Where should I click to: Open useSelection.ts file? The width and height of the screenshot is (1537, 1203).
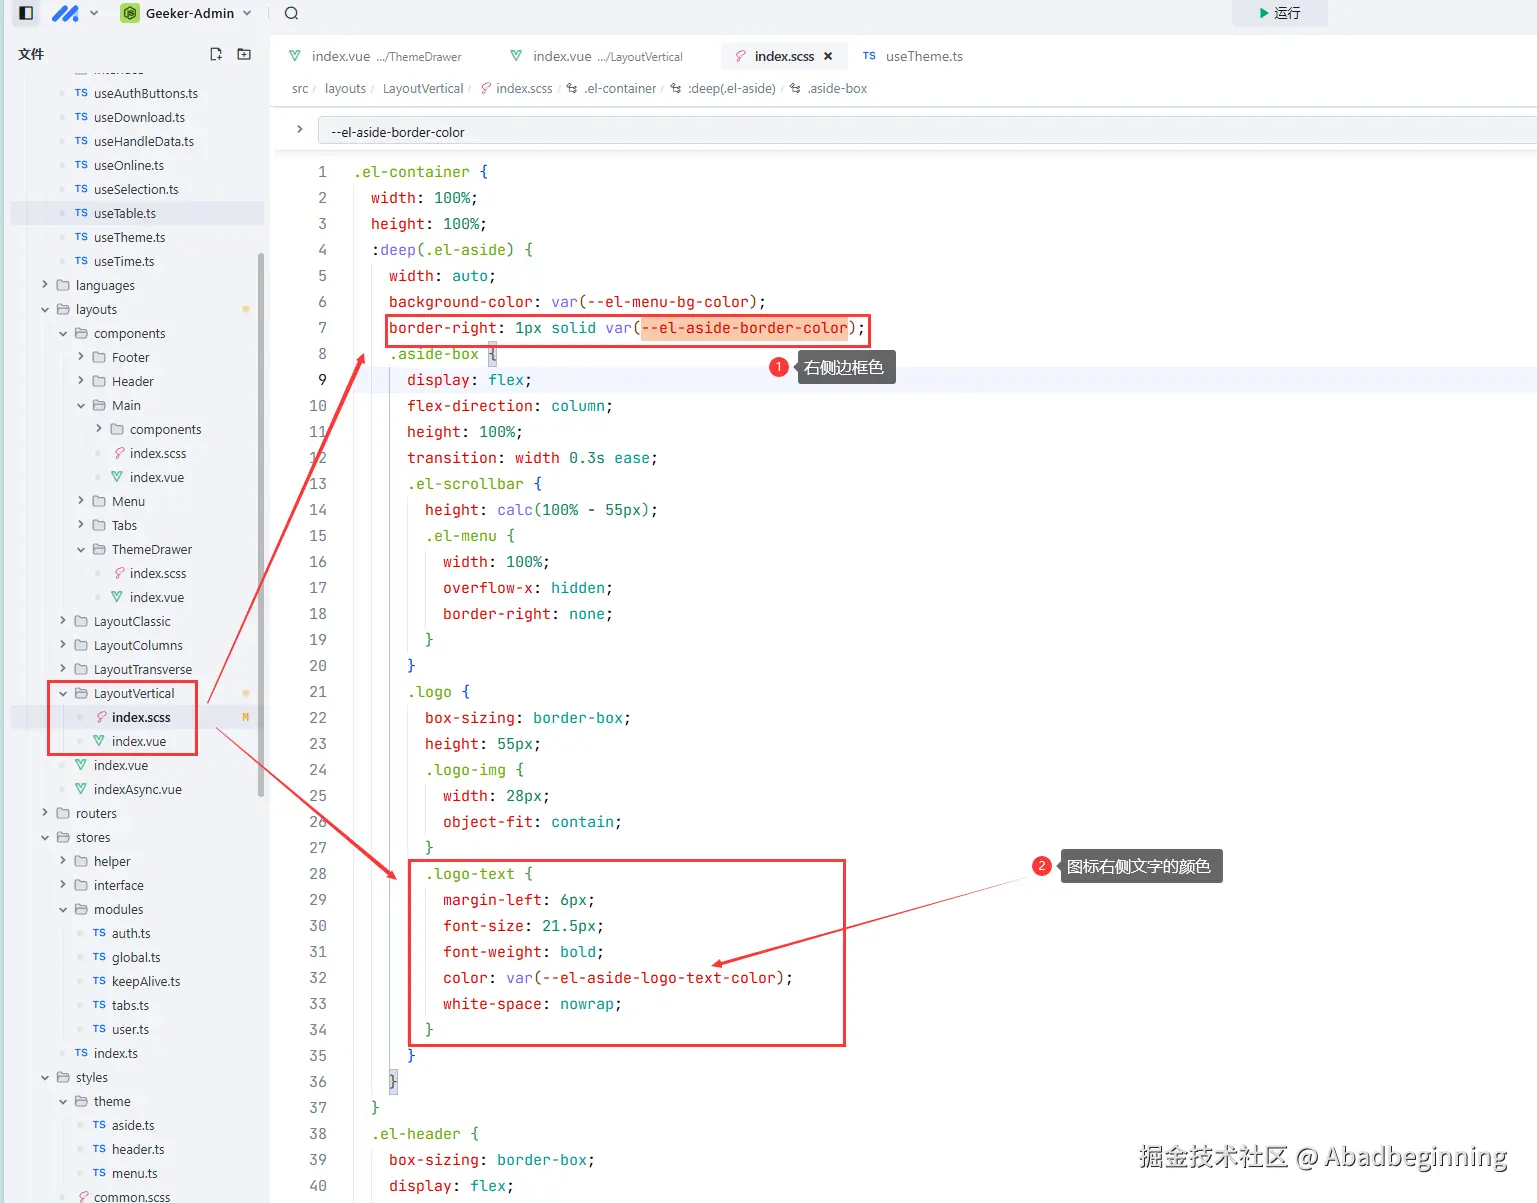point(136,189)
